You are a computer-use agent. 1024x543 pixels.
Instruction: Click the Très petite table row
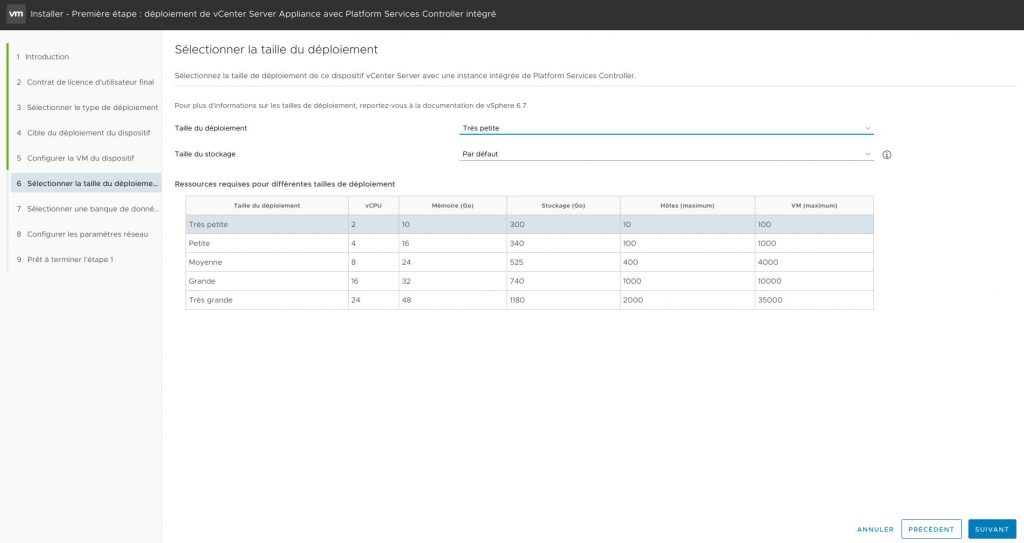(x=529, y=224)
